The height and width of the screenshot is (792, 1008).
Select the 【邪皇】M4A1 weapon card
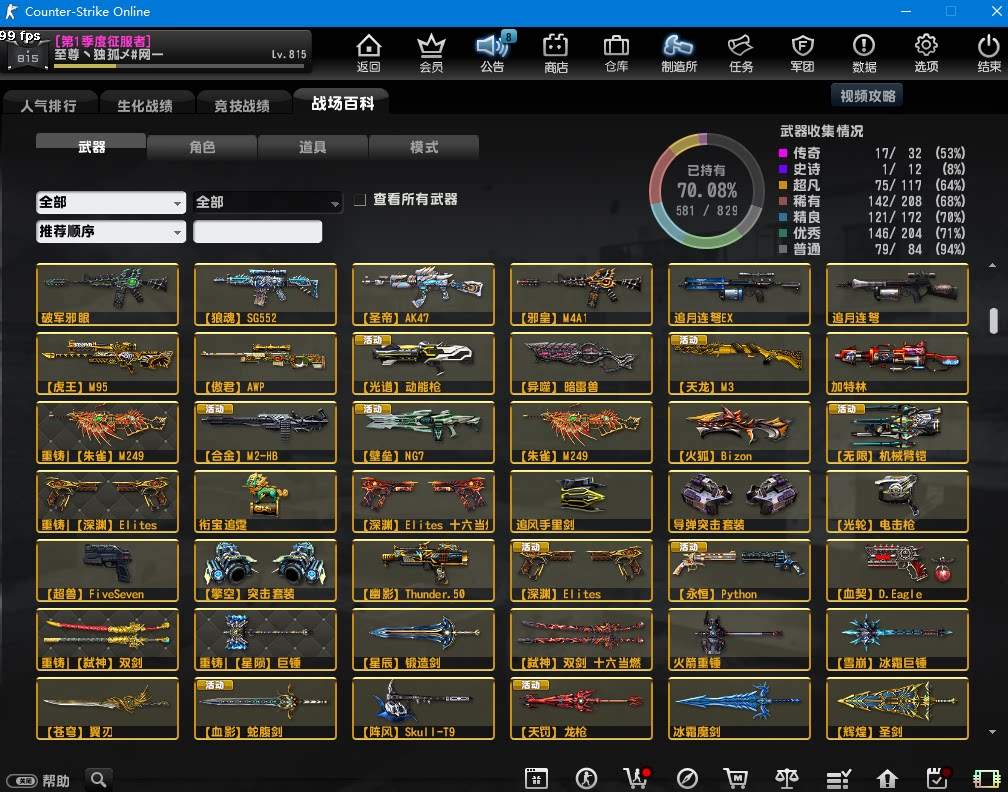point(581,294)
